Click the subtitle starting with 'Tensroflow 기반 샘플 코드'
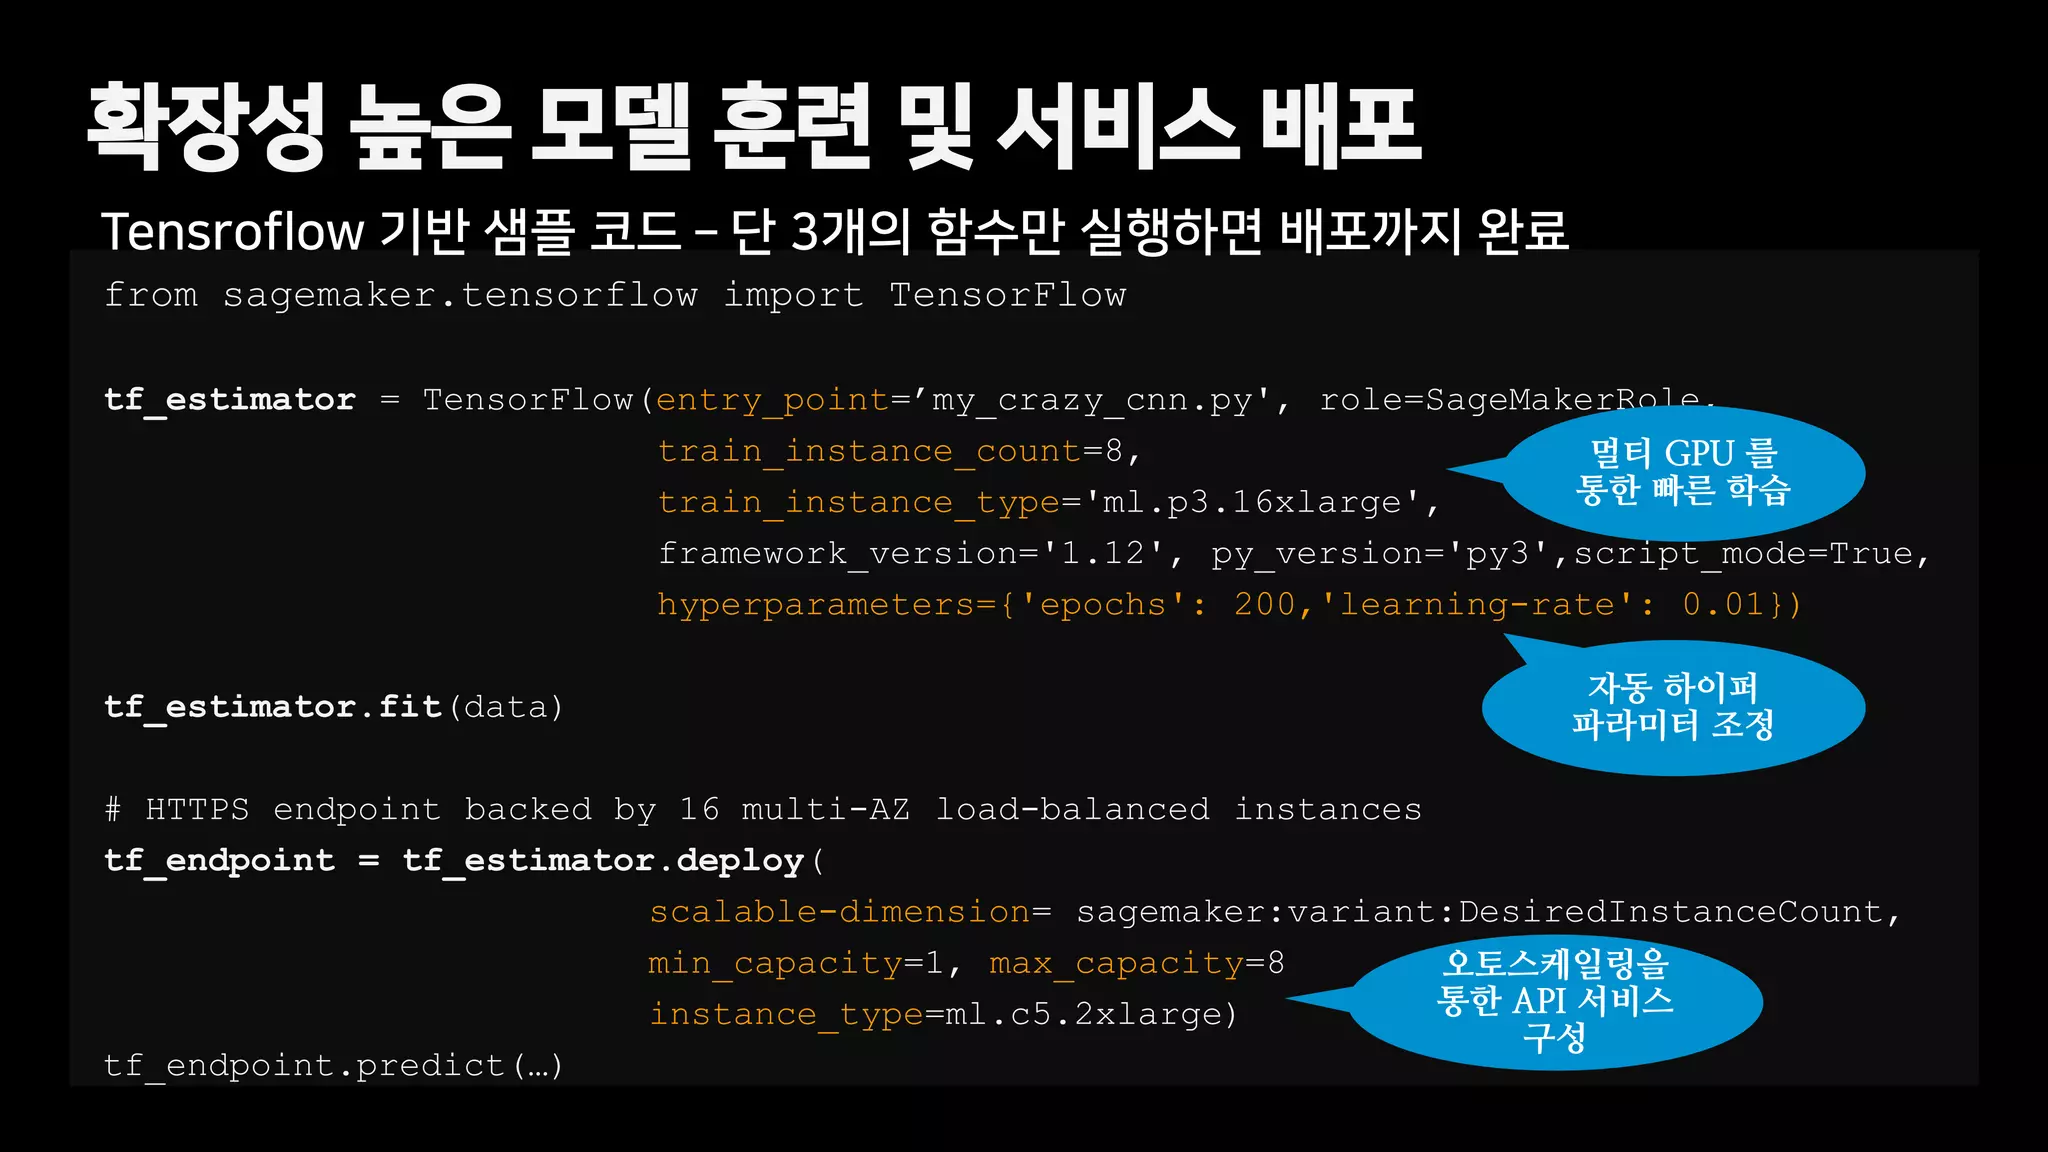Viewport: 2048px width, 1152px height. tap(835, 231)
